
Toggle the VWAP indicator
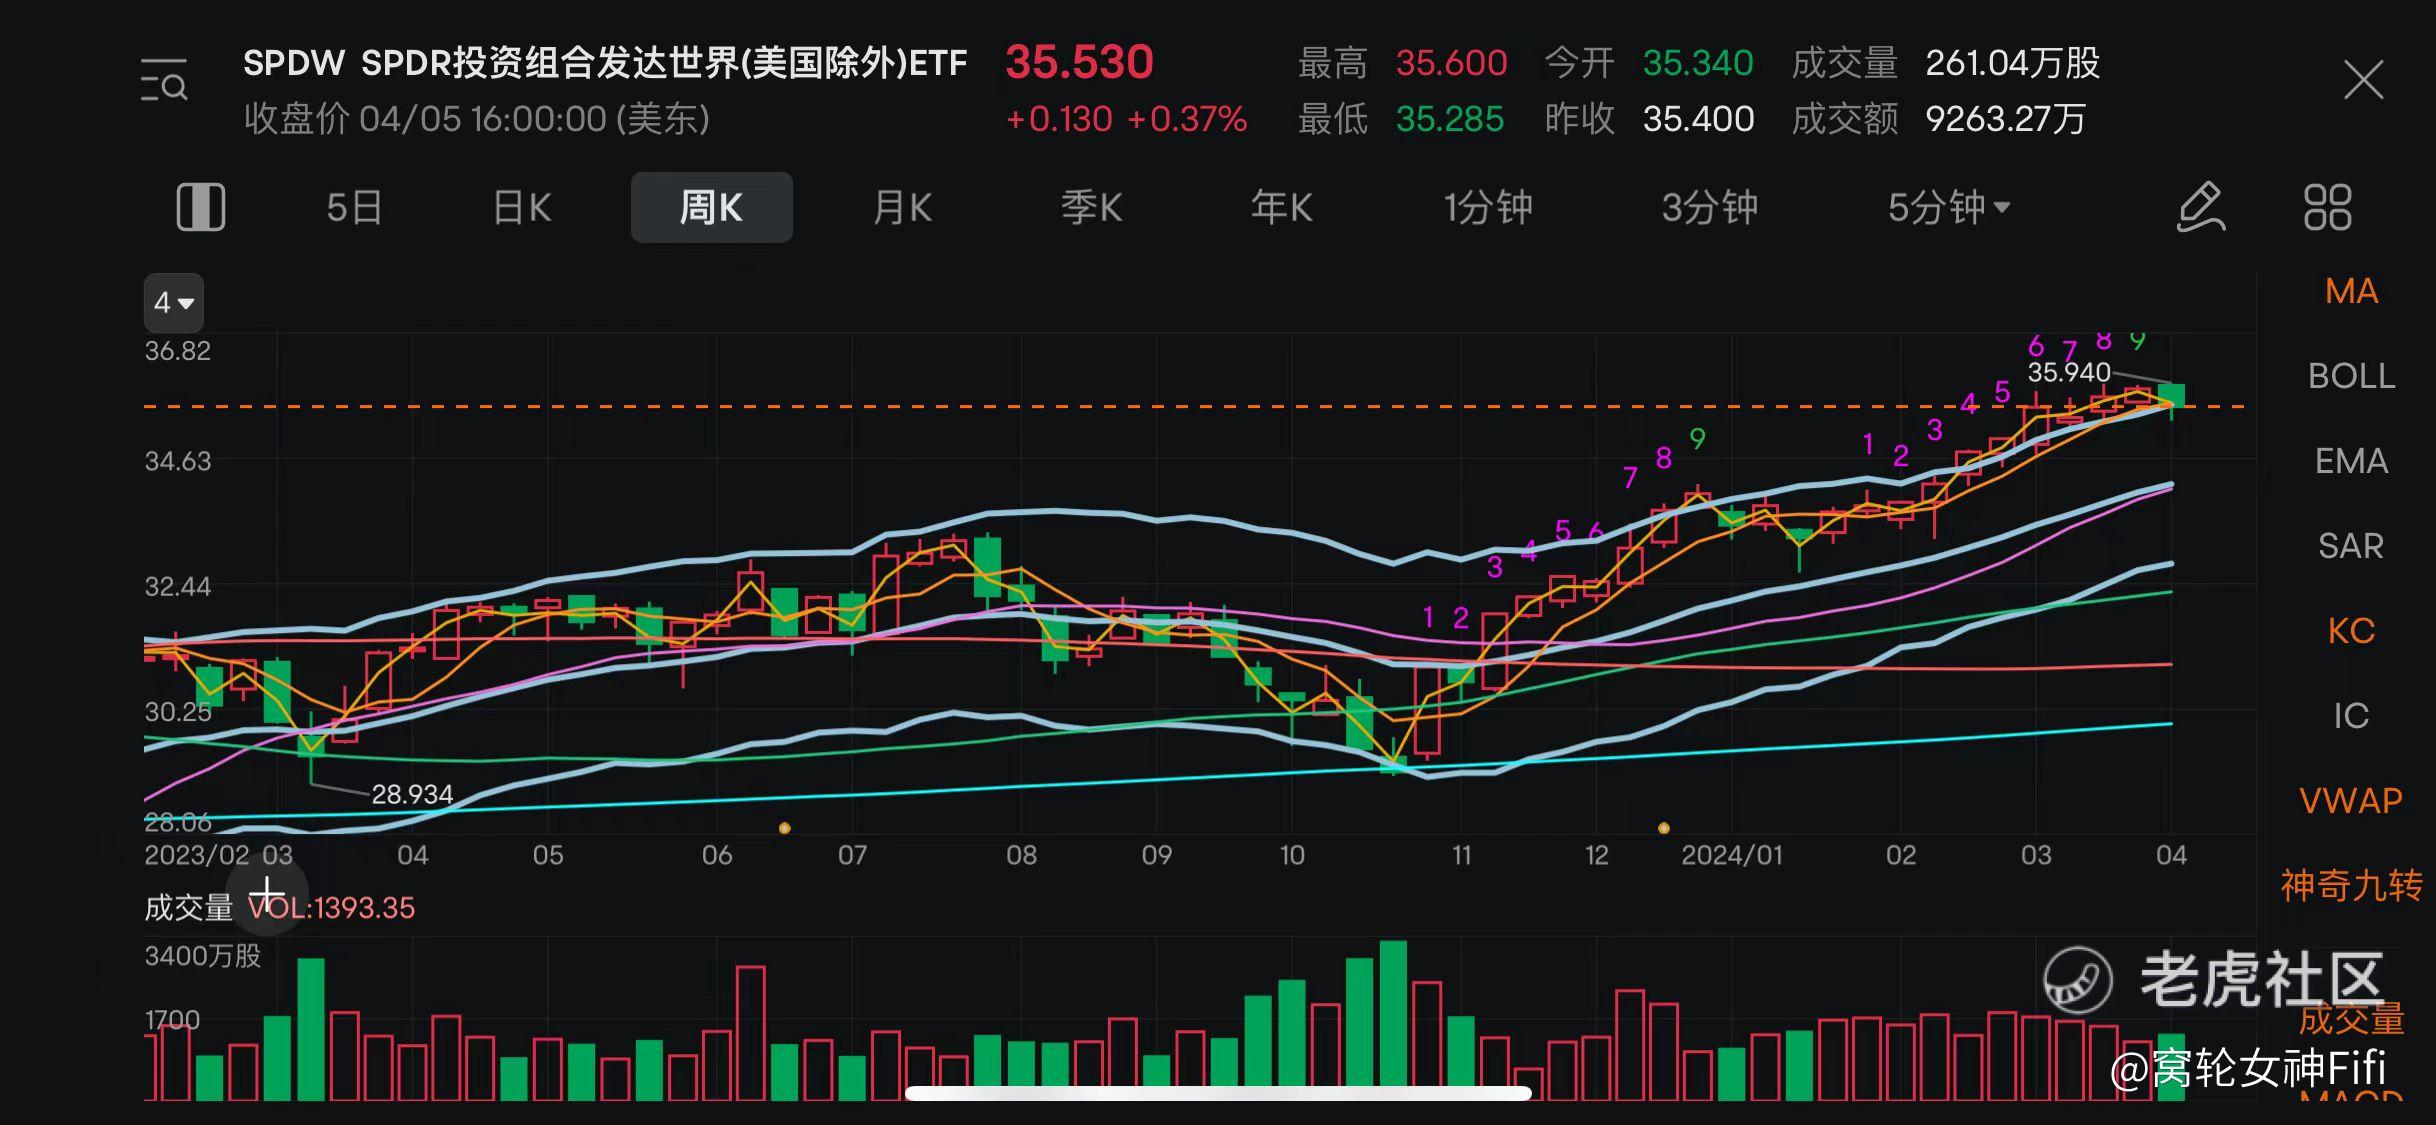(2351, 801)
